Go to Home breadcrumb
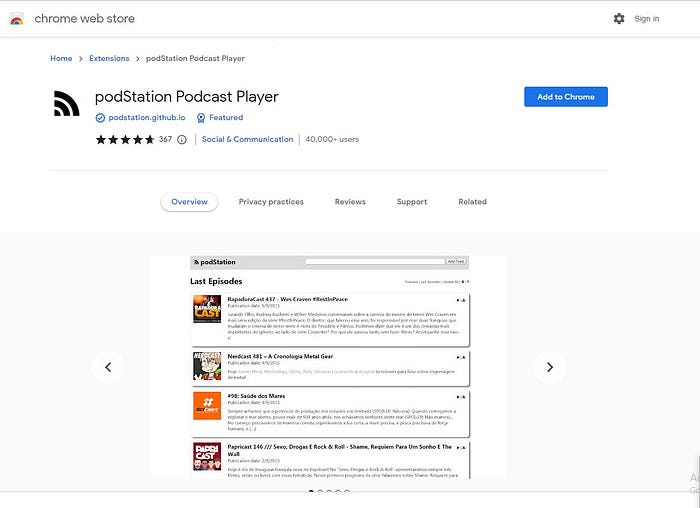The height and width of the screenshot is (508, 700). 61,58
